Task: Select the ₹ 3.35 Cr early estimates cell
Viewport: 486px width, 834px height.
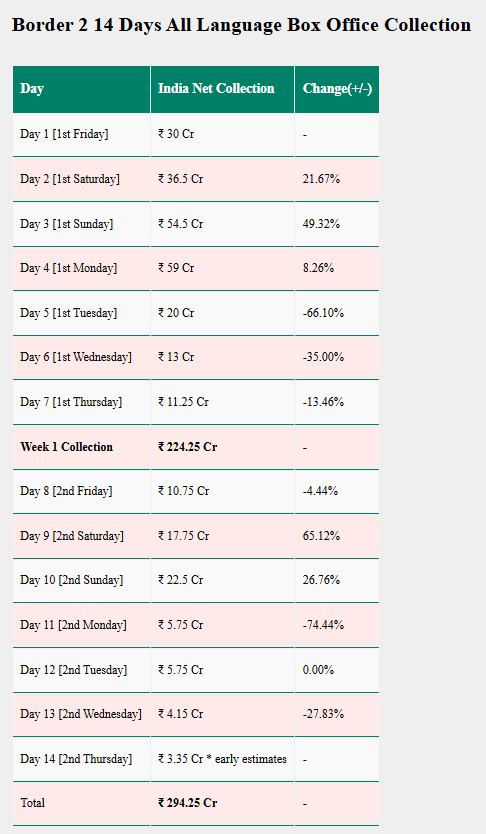Action: point(222,759)
